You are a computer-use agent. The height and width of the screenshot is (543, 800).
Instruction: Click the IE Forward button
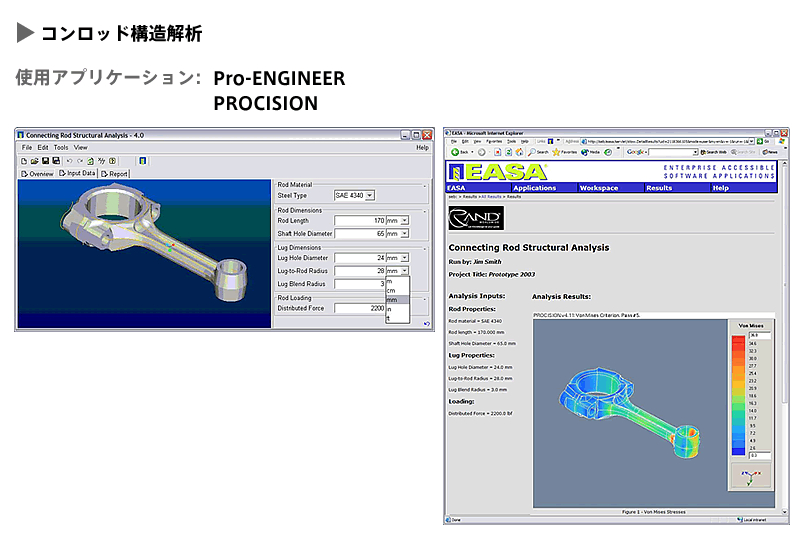point(481,152)
